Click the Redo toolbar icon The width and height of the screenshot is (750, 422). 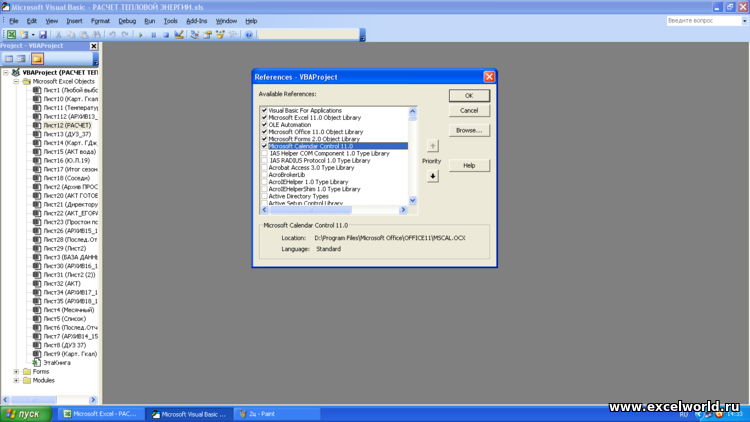click(125, 34)
